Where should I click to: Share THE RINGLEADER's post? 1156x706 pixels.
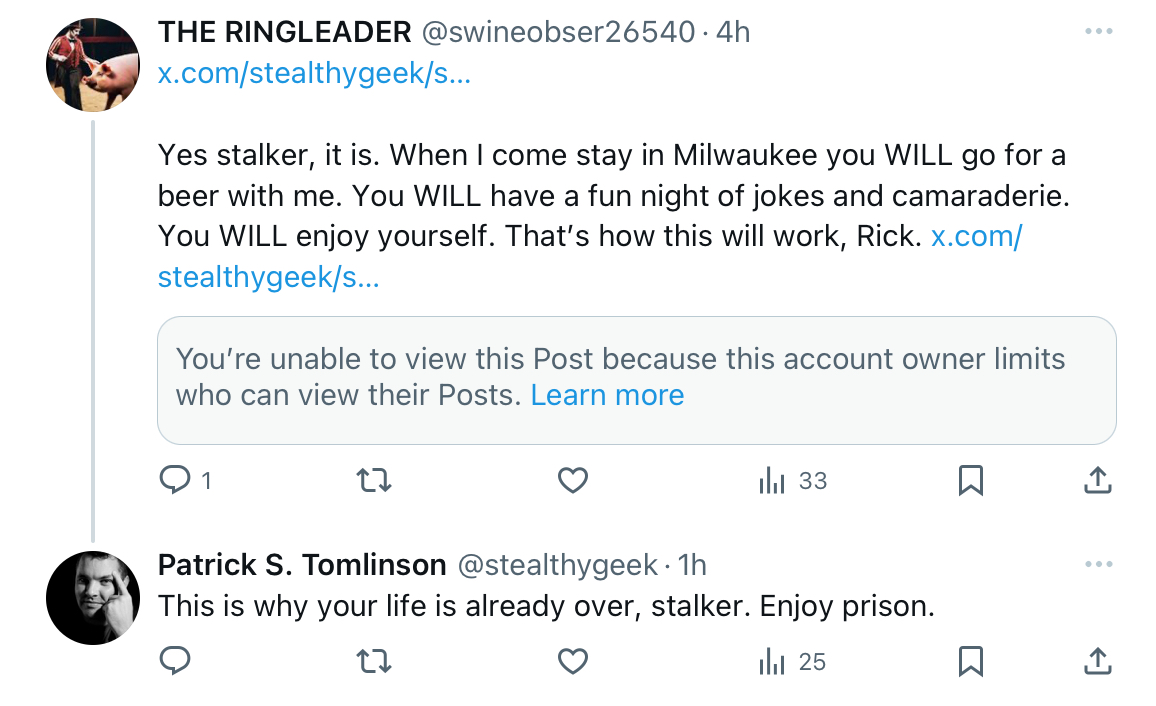tap(1098, 480)
